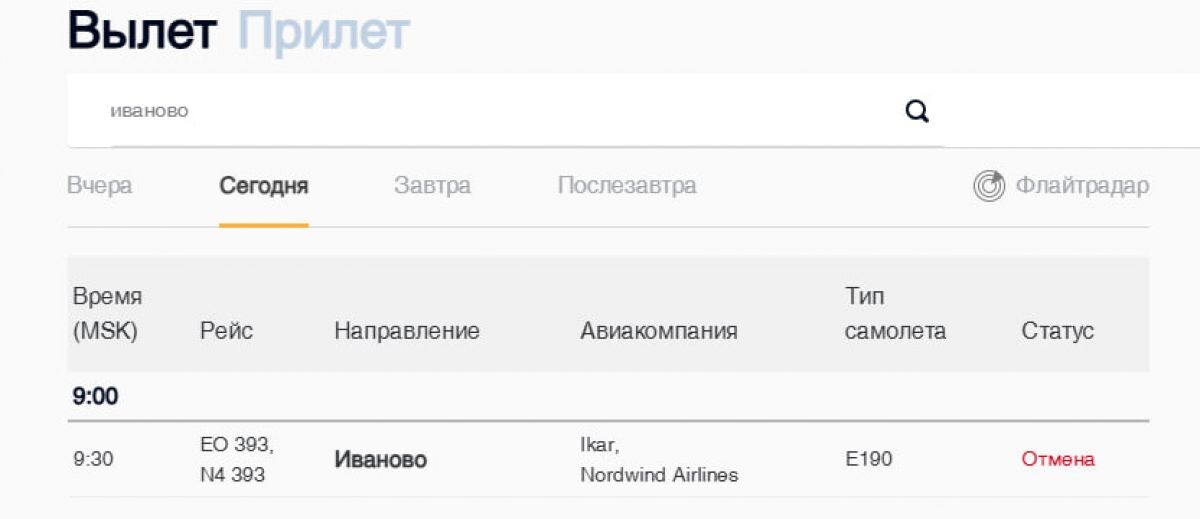Viewport: 1200px width, 519px height.
Task: Click the magnifying glass search icon
Action: (x=917, y=111)
